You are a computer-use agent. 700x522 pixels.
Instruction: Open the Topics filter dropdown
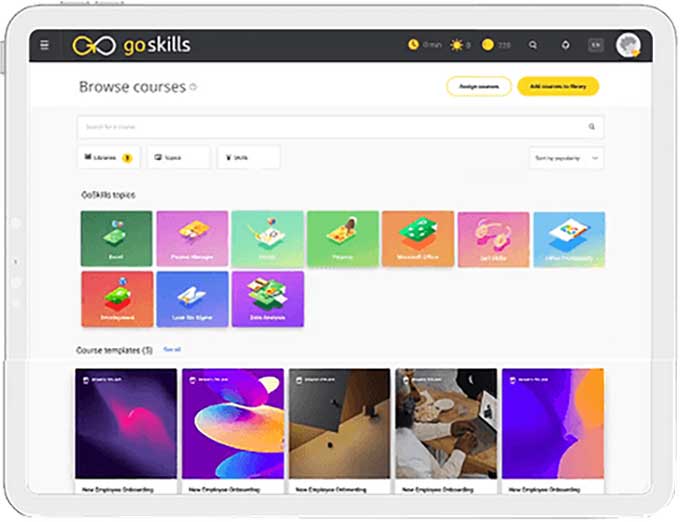point(179,157)
